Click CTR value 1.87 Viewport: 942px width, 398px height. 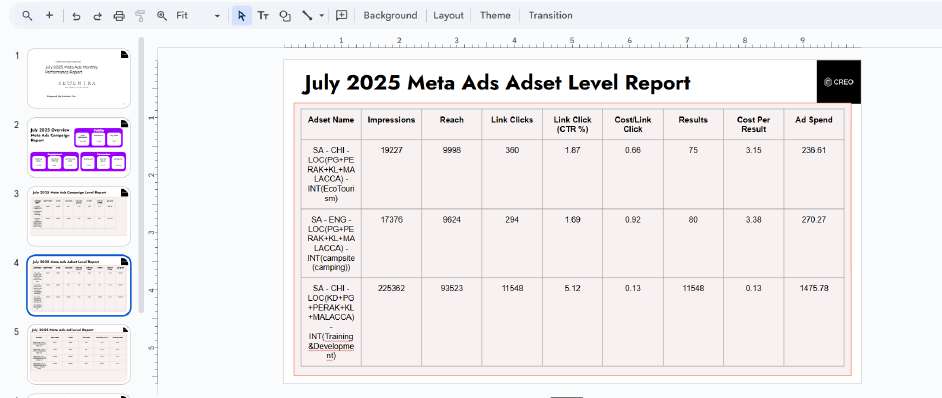(573, 150)
